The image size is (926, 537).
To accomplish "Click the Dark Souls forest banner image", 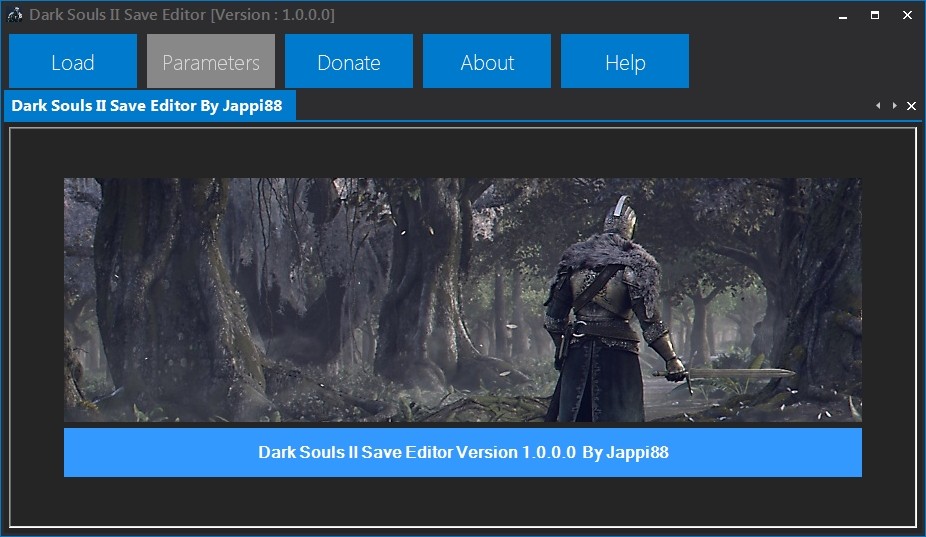I will (x=462, y=300).
